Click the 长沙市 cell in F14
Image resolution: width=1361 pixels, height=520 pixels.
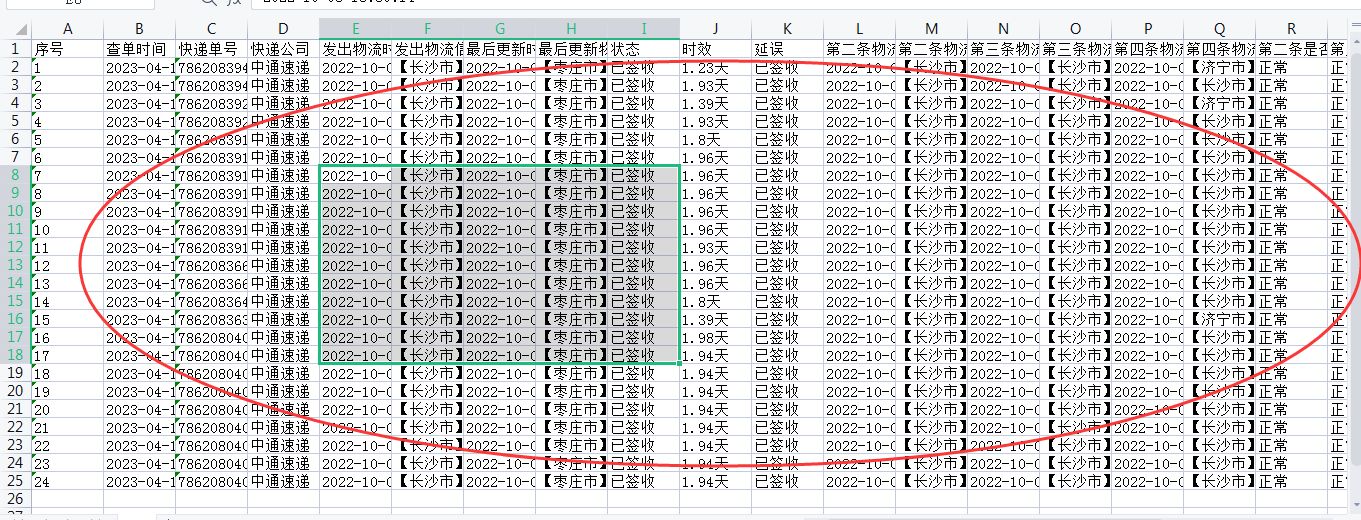(x=427, y=283)
